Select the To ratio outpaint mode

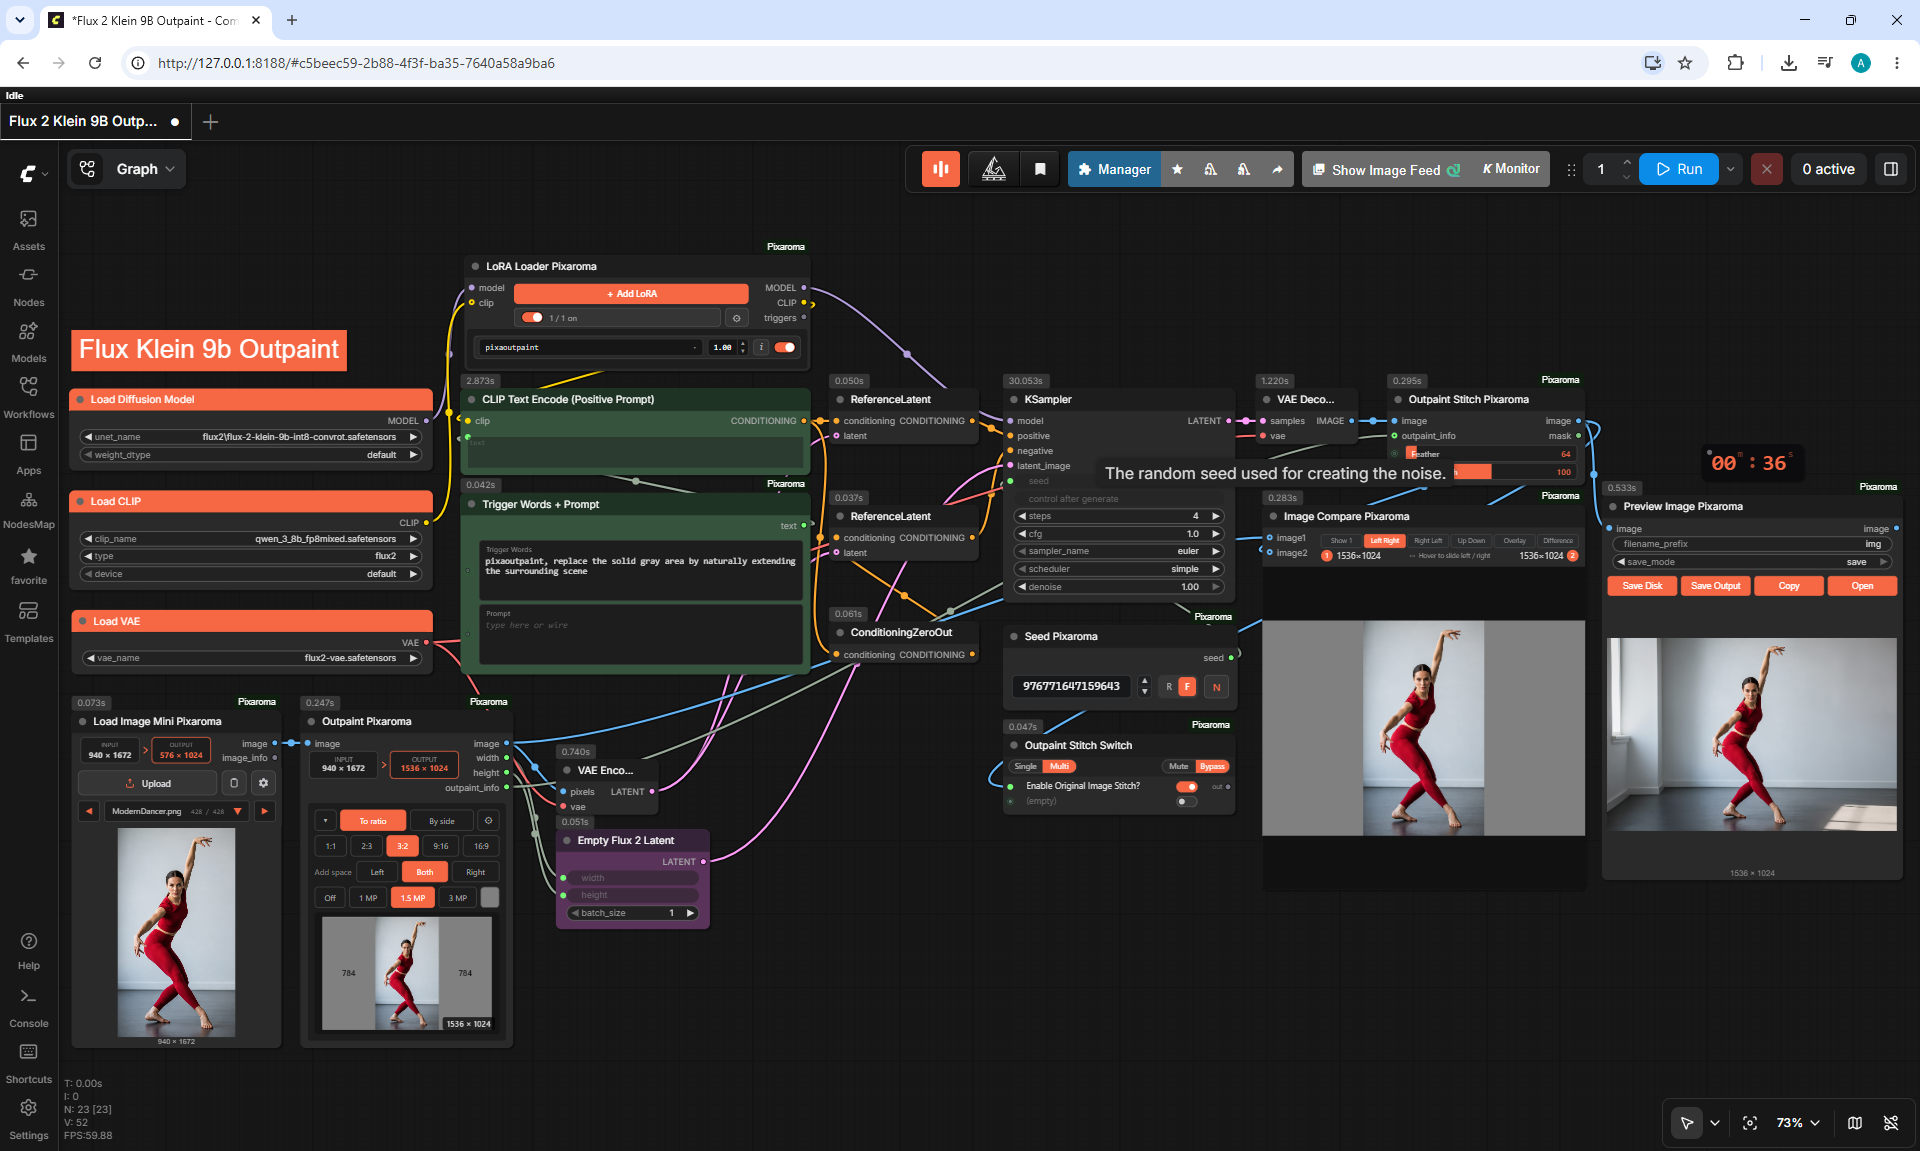point(373,821)
